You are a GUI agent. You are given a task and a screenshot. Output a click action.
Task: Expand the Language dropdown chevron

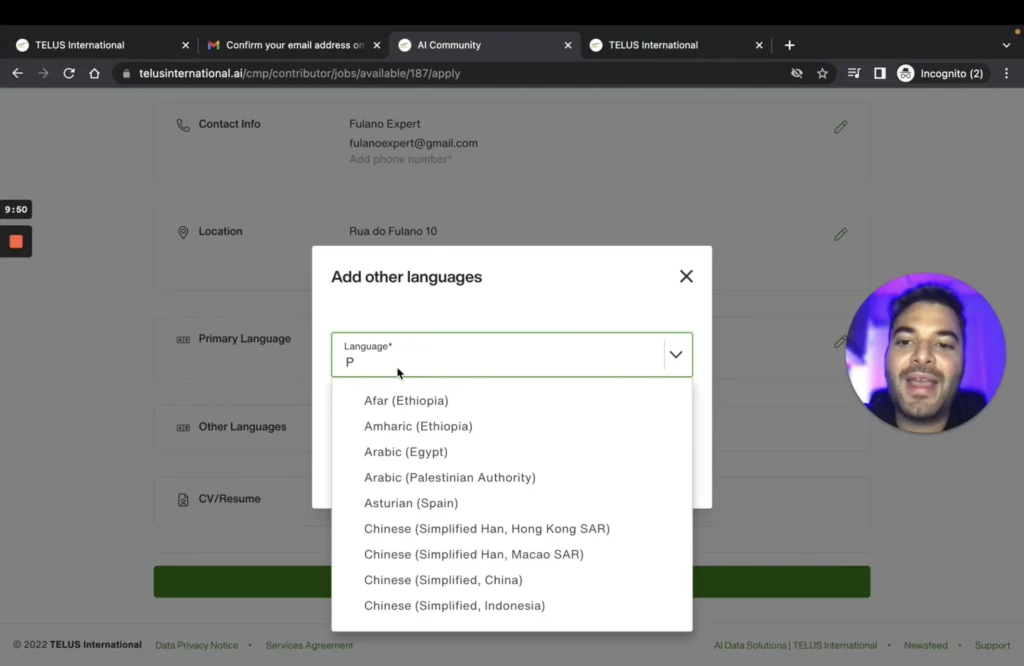[676, 355]
